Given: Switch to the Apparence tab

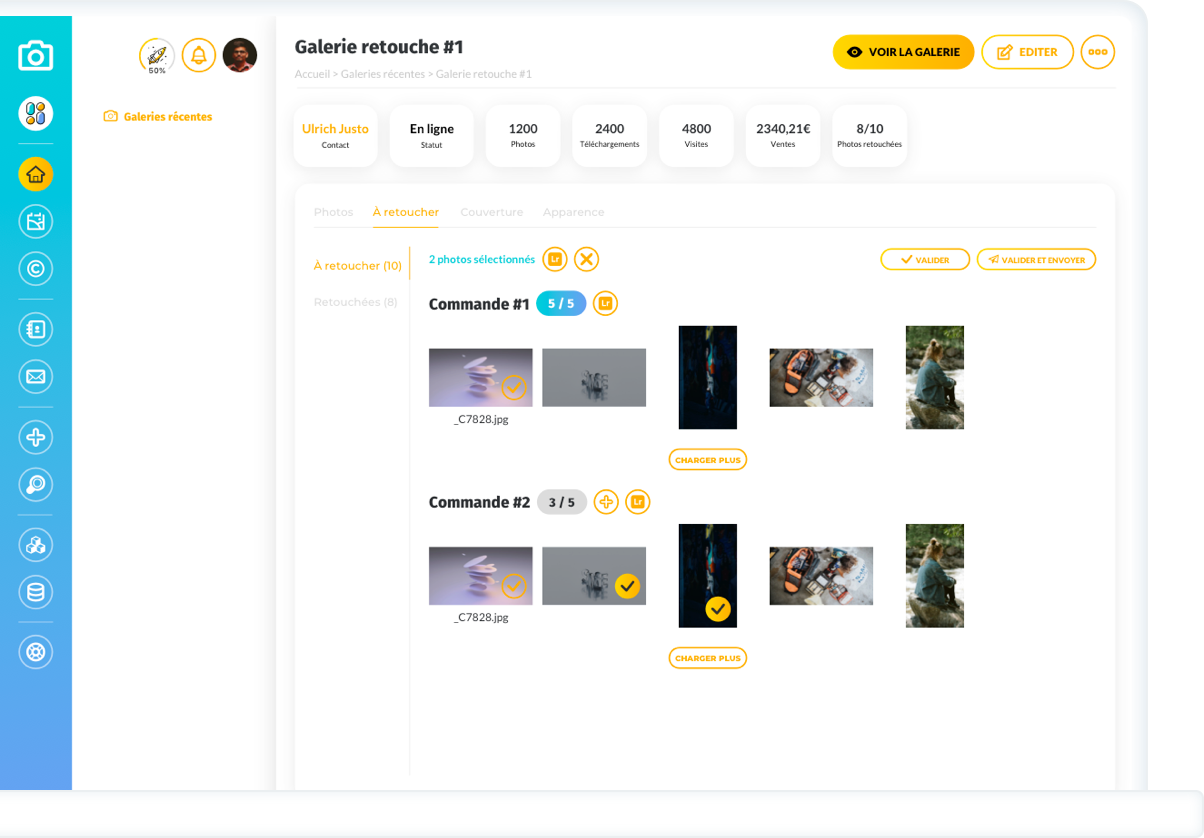Looking at the screenshot, I should [573, 212].
